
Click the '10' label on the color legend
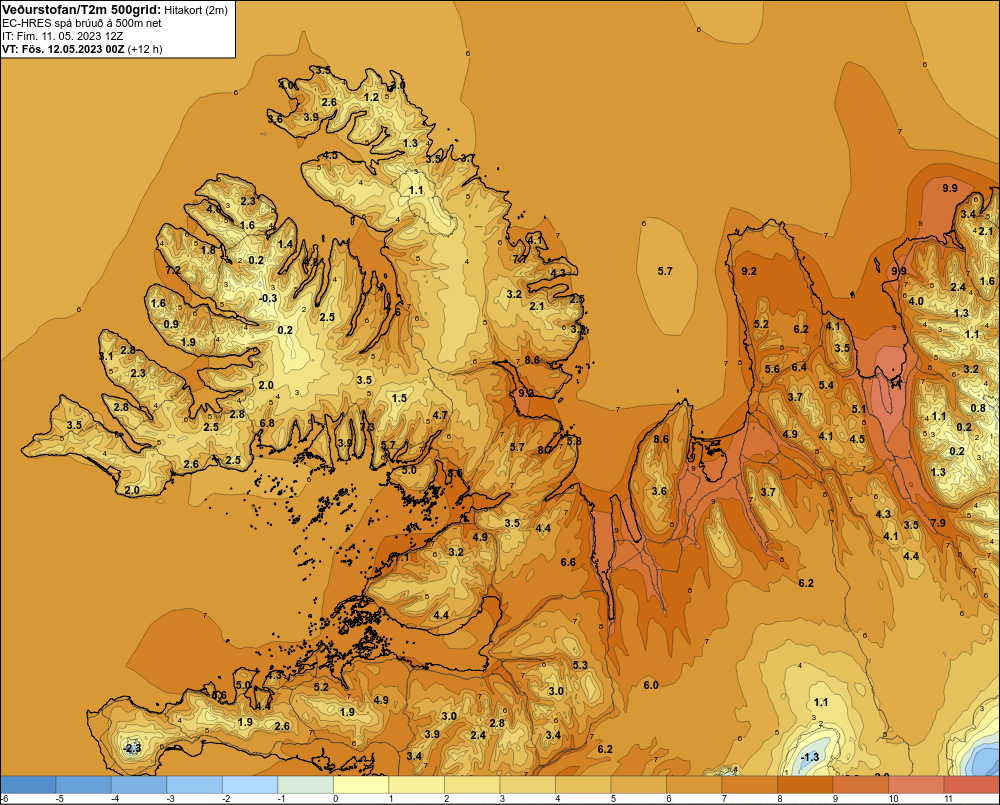(x=893, y=799)
